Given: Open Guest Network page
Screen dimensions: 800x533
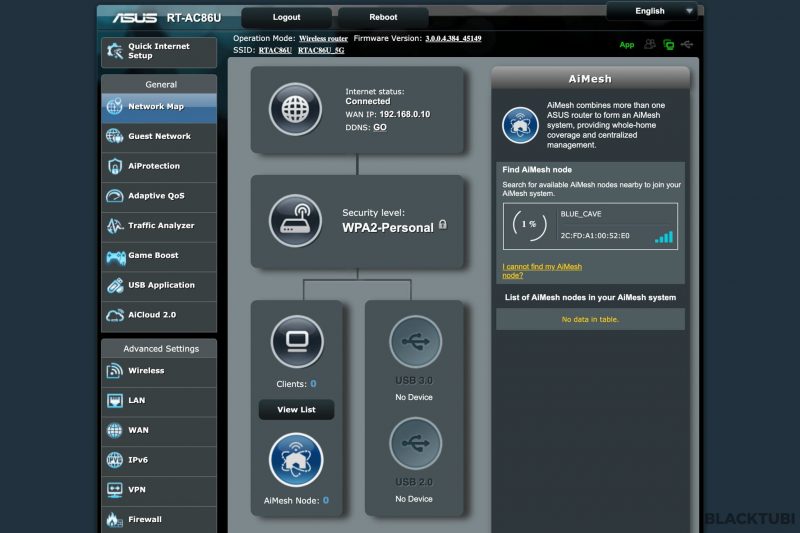Looking at the screenshot, I should pyautogui.click(x=159, y=136).
